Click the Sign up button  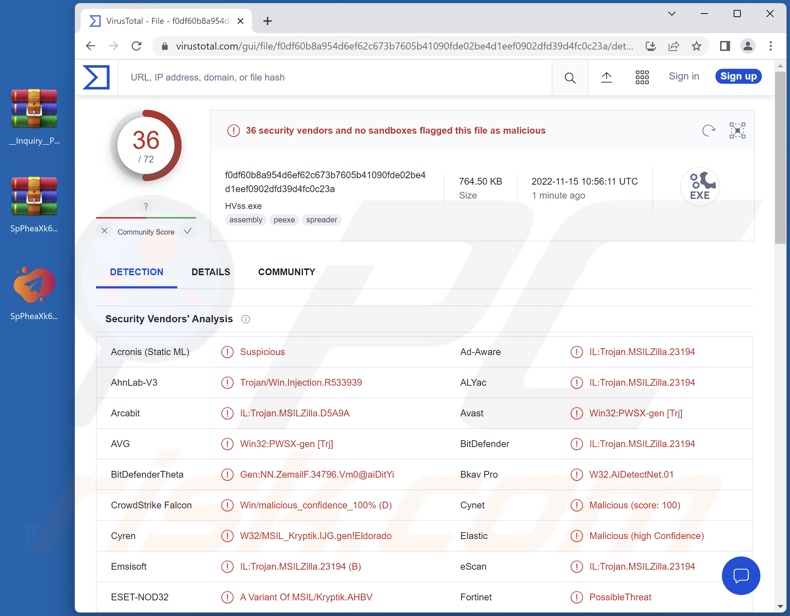(738, 76)
